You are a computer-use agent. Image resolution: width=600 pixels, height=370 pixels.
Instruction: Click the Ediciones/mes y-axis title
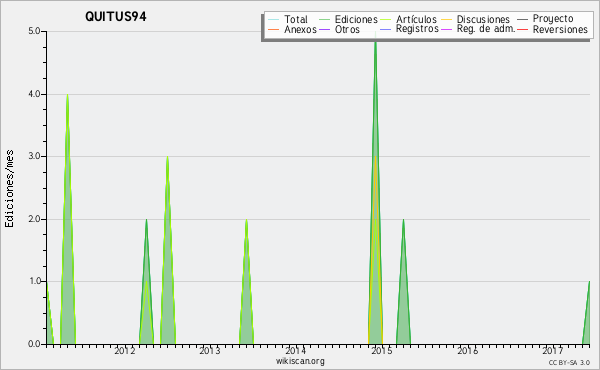pos(9,189)
